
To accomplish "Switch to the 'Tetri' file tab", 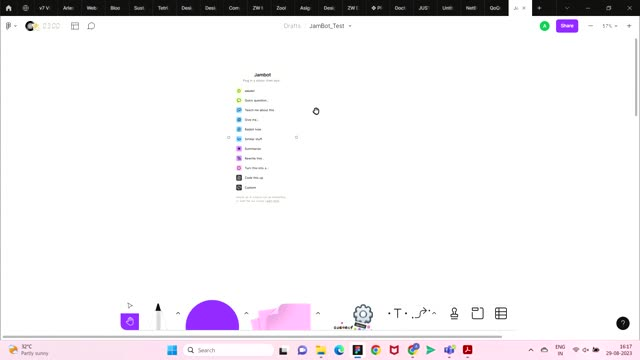I will pyautogui.click(x=163, y=8).
